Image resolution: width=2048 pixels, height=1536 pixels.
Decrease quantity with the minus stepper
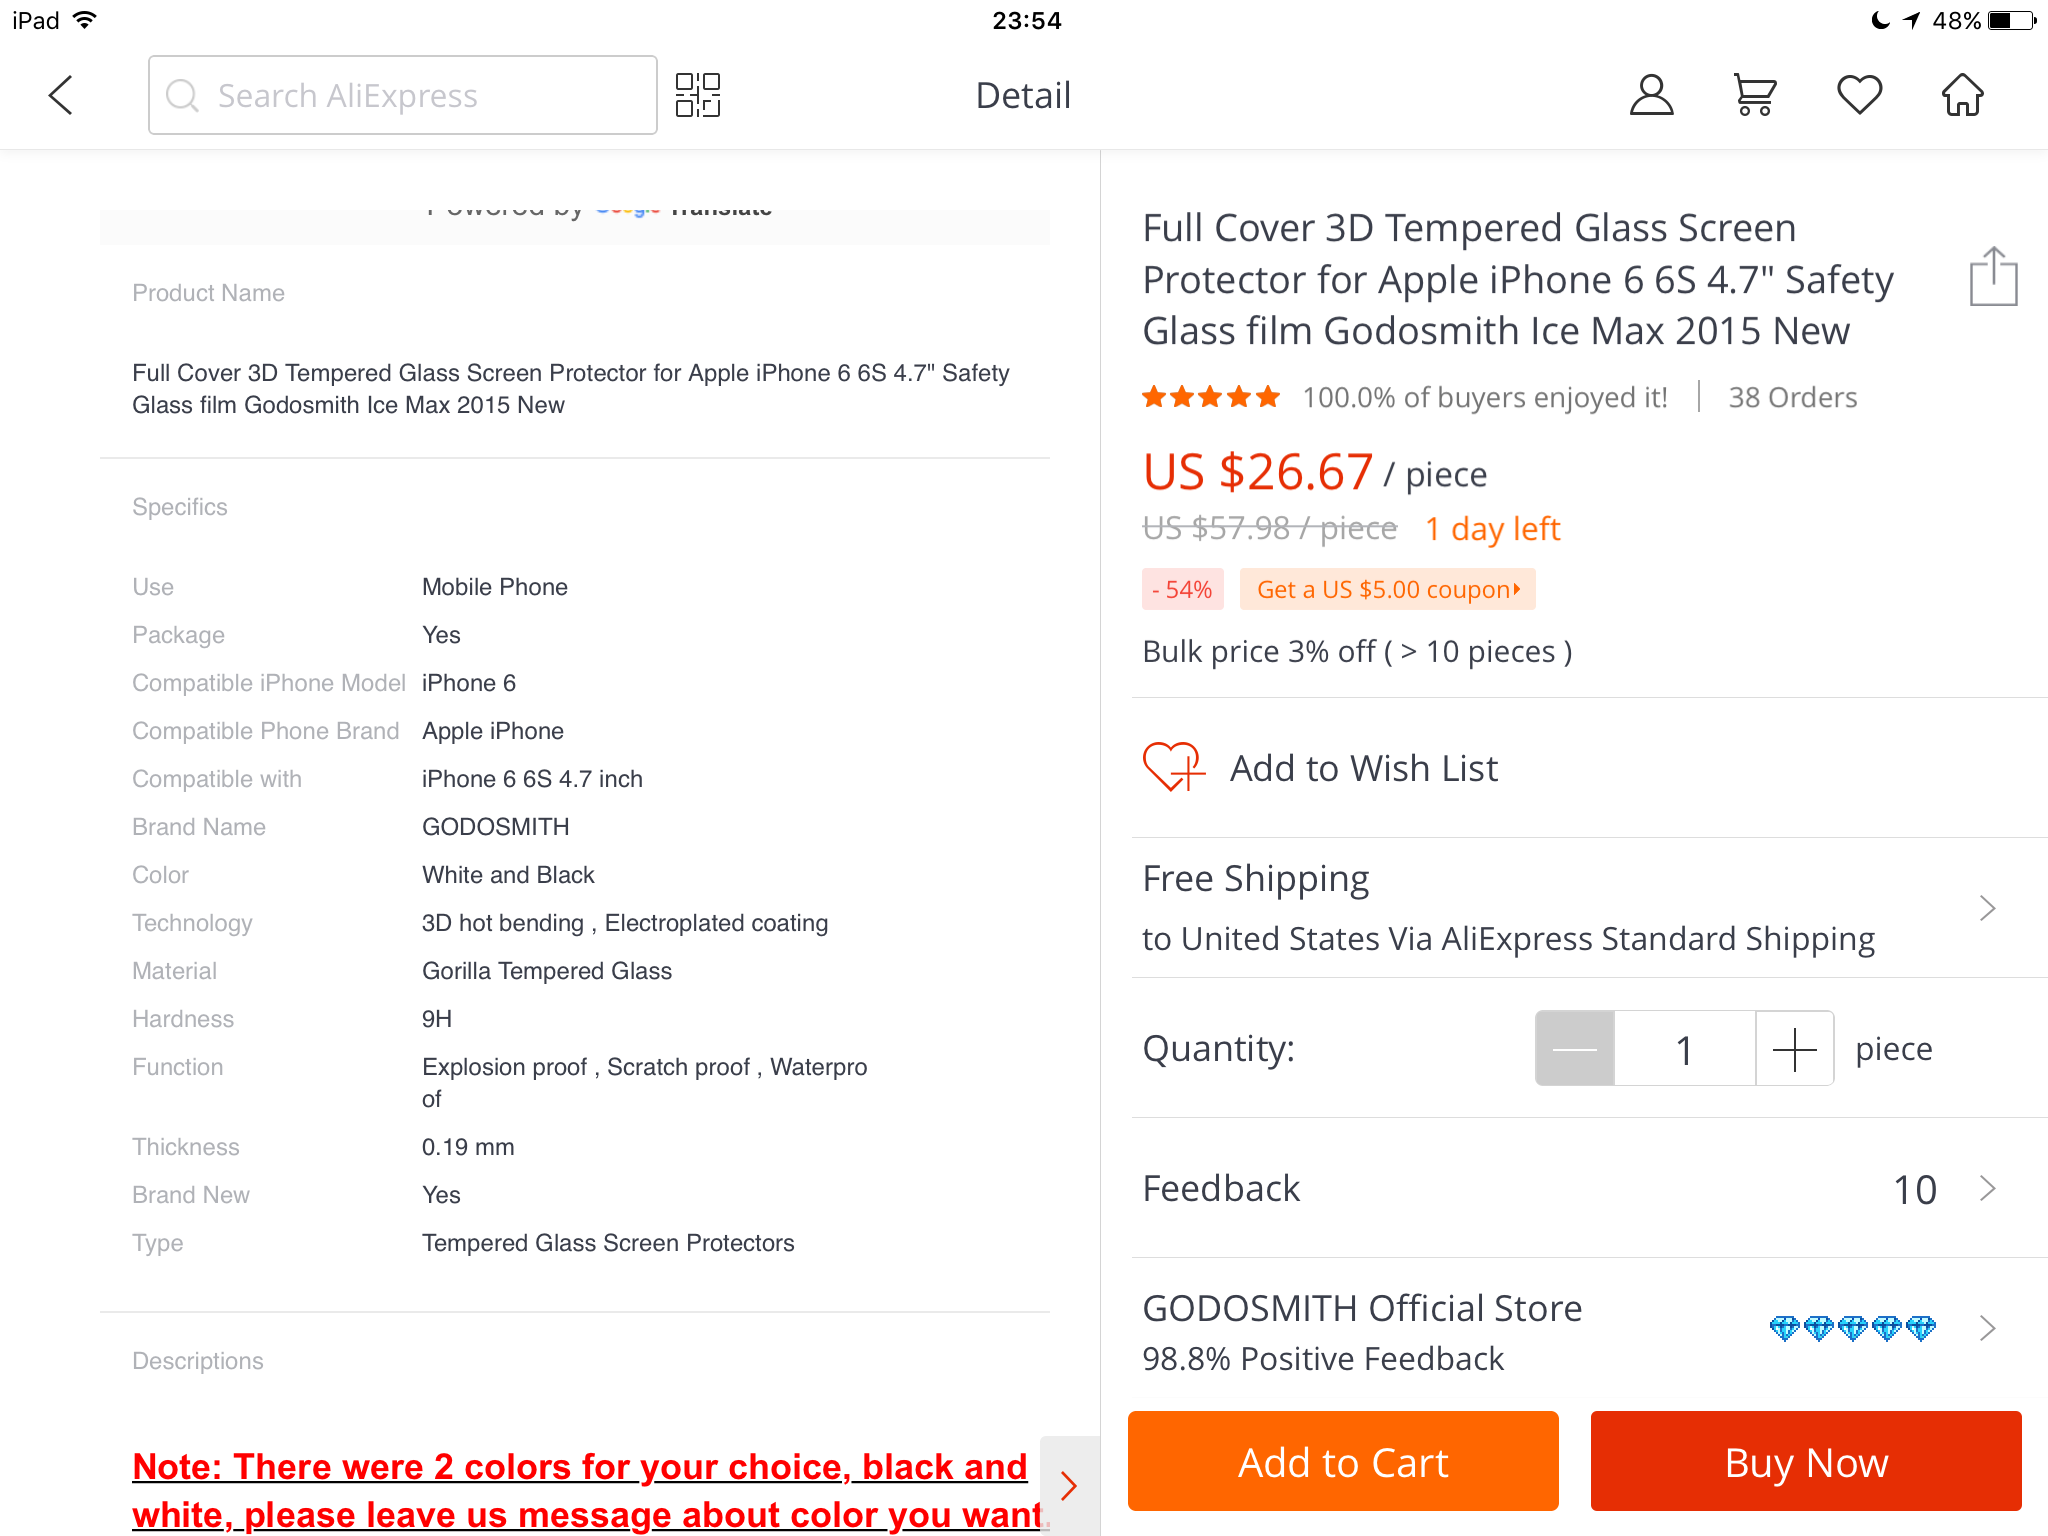(x=1575, y=1049)
